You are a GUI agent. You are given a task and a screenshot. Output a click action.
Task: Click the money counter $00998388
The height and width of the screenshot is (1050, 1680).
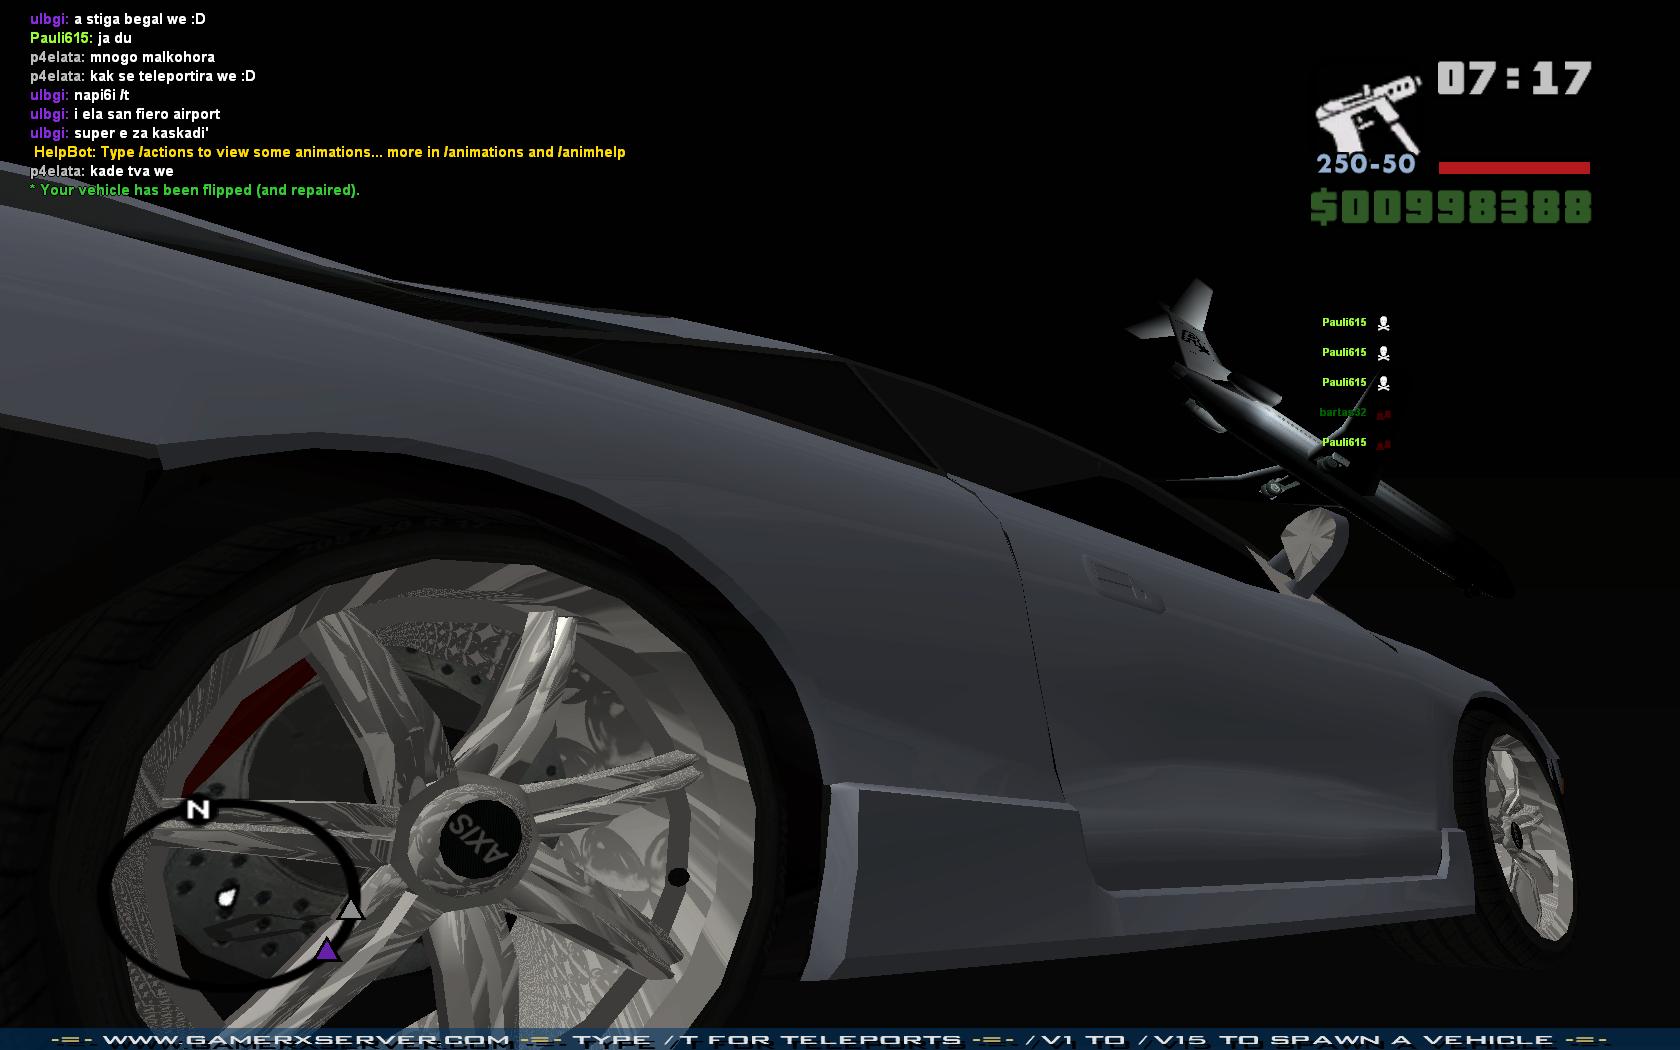1451,208
